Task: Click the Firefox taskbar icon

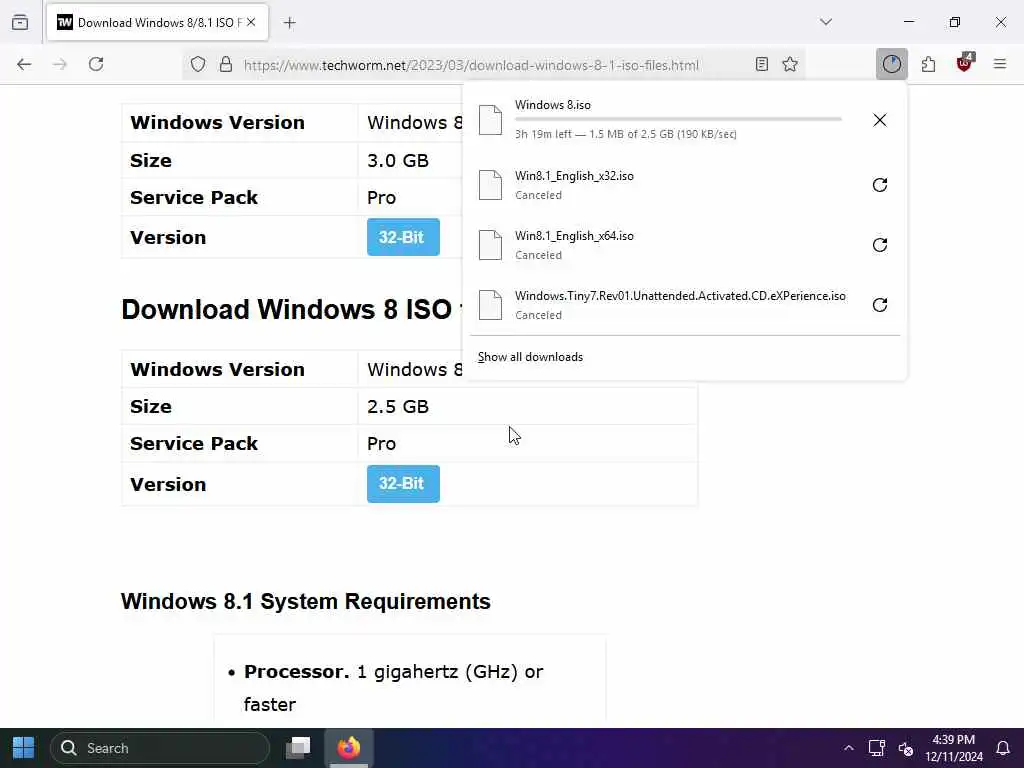Action: (x=349, y=748)
